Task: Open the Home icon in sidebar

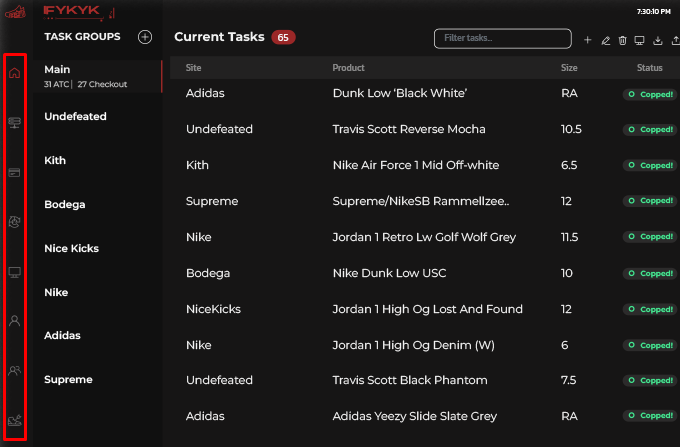Action: (14, 73)
